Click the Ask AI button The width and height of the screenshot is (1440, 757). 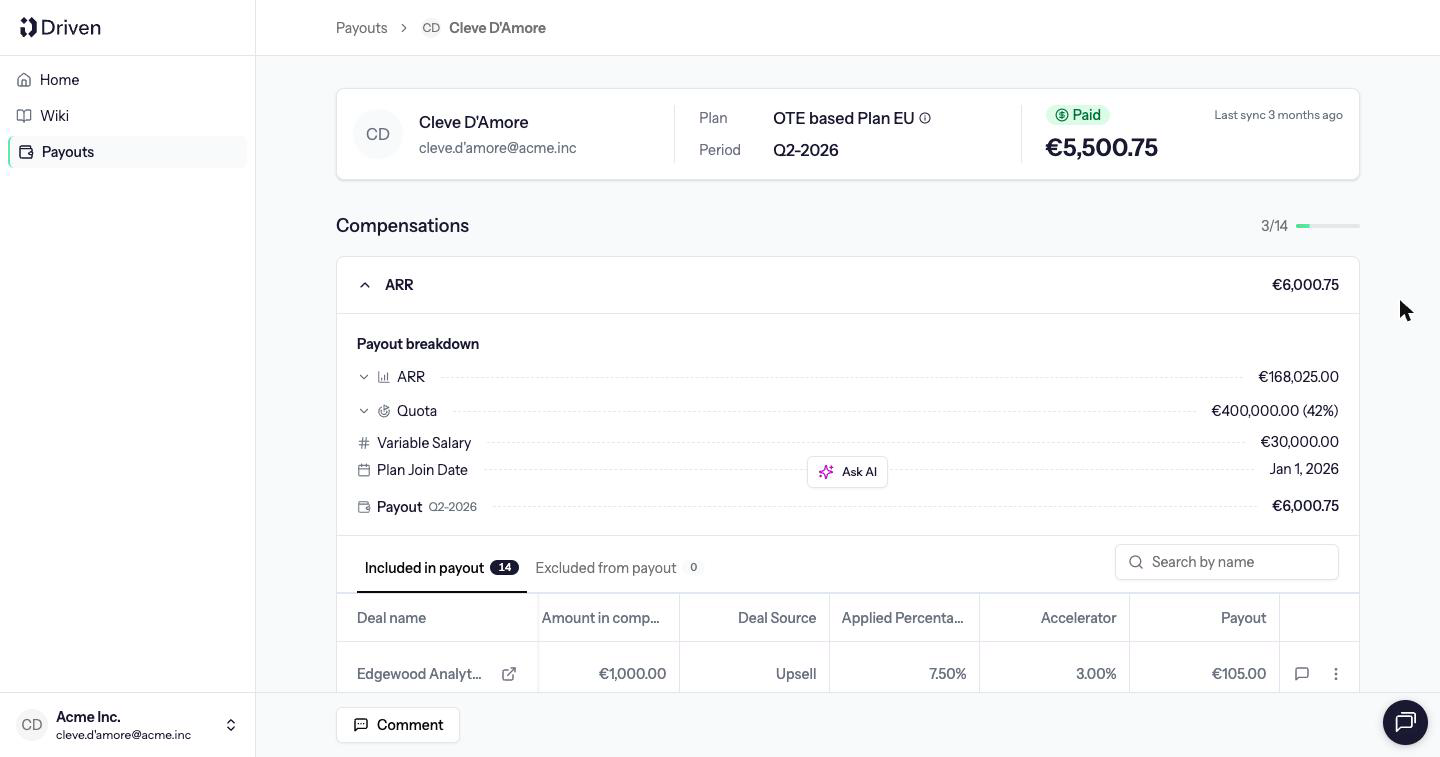(x=847, y=472)
